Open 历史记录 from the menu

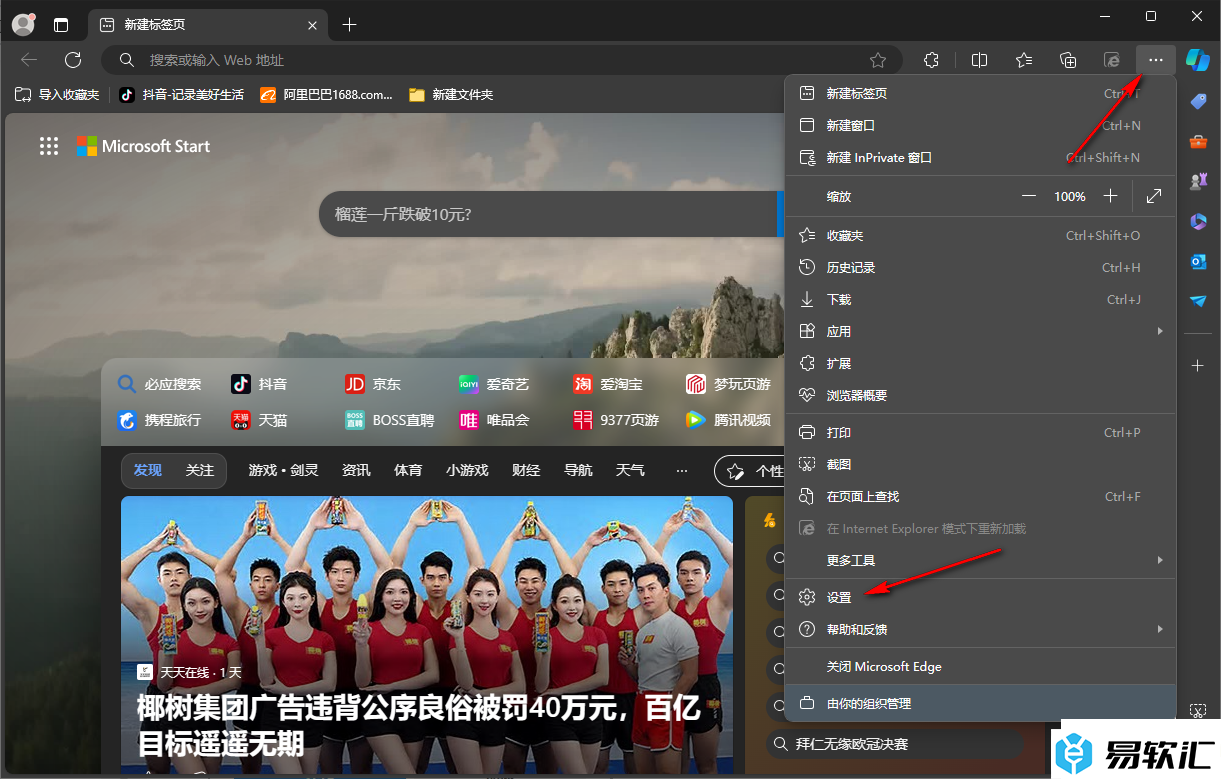851,267
